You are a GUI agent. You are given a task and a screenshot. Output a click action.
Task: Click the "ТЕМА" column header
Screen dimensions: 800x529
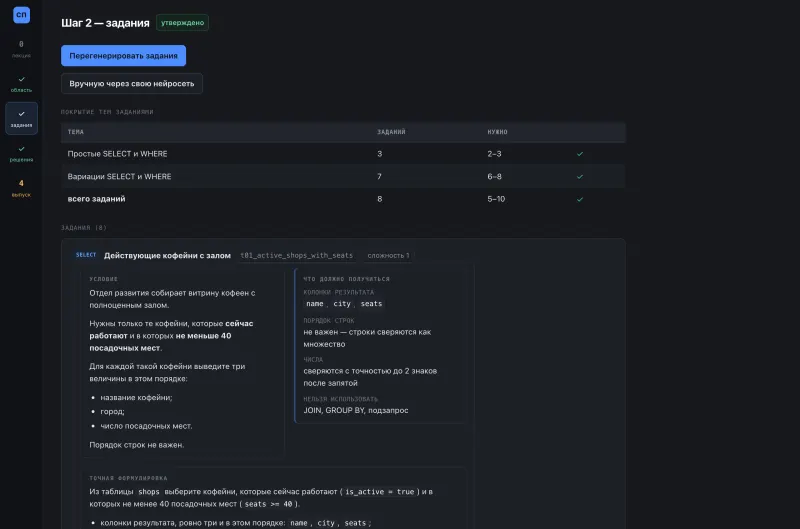click(76, 132)
